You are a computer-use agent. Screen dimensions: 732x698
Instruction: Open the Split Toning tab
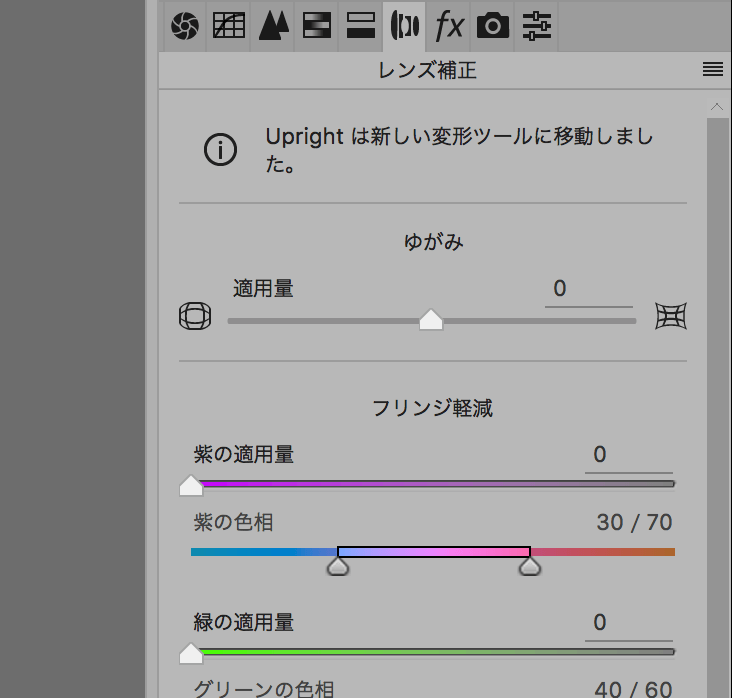point(361,26)
